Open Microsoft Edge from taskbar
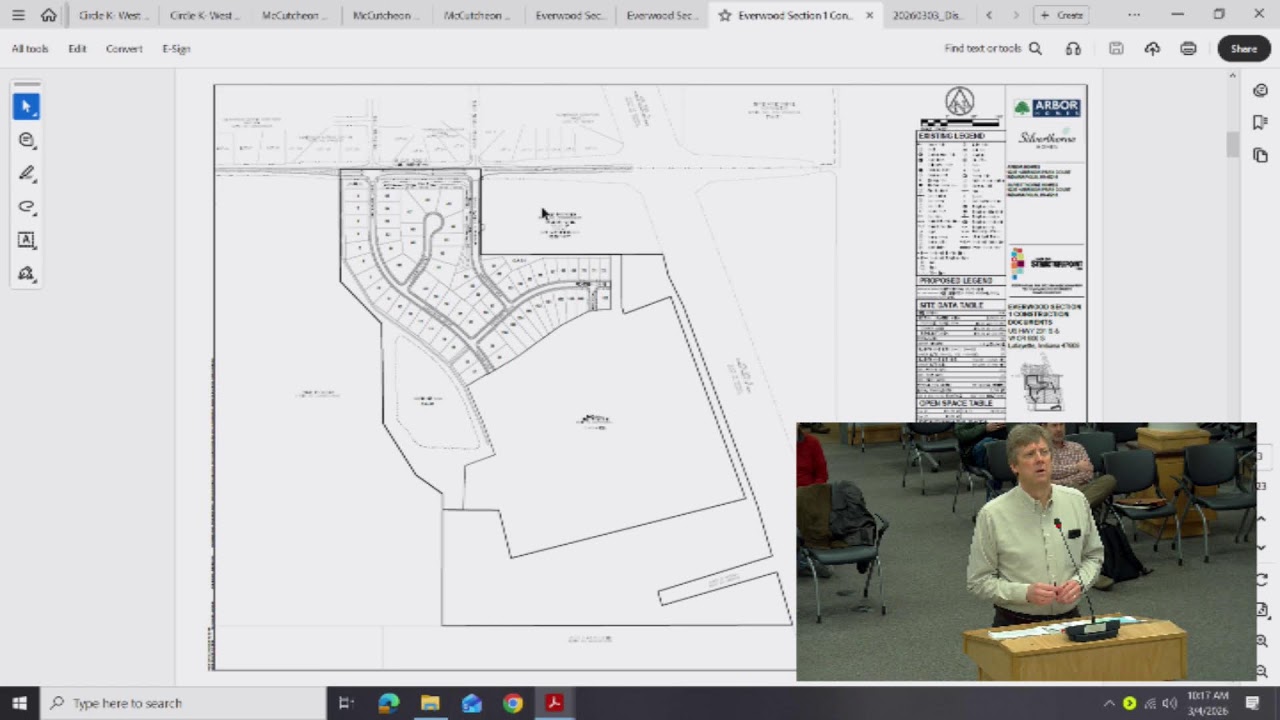The image size is (1280, 720). (x=389, y=703)
